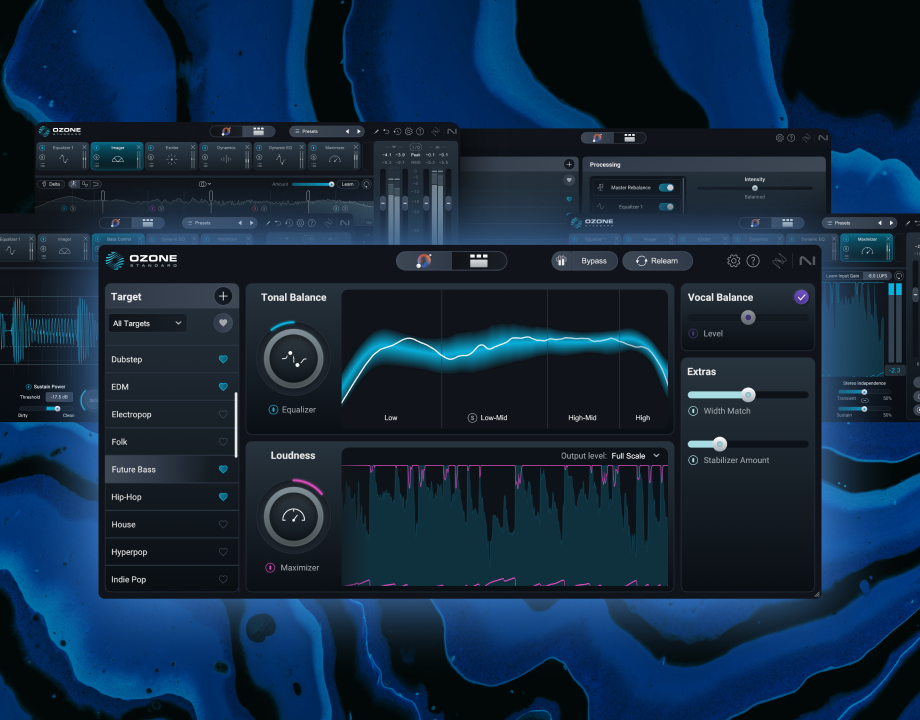Solo the Low-Mid band

pyautogui.click(x=472, y=418)
